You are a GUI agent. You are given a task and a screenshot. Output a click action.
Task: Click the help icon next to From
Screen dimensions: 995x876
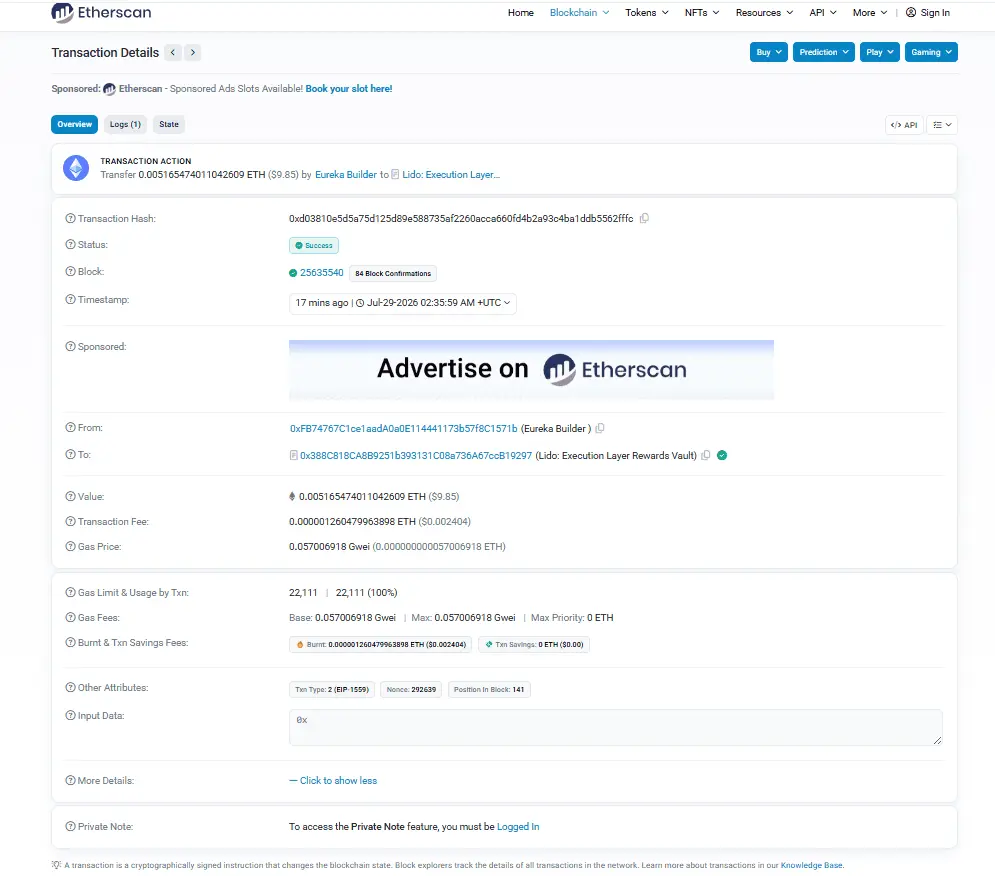tap(70, 428)
